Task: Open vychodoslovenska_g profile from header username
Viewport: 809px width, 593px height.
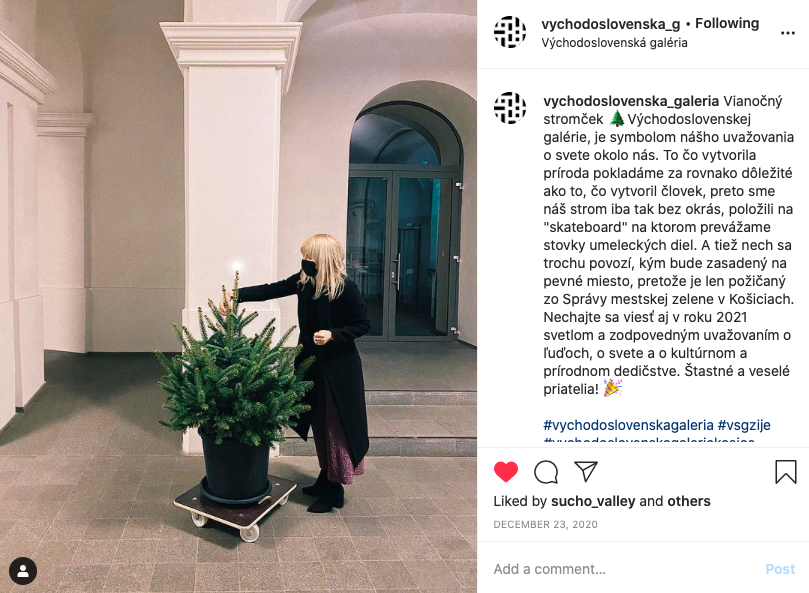Action: [x=611, y=24]
